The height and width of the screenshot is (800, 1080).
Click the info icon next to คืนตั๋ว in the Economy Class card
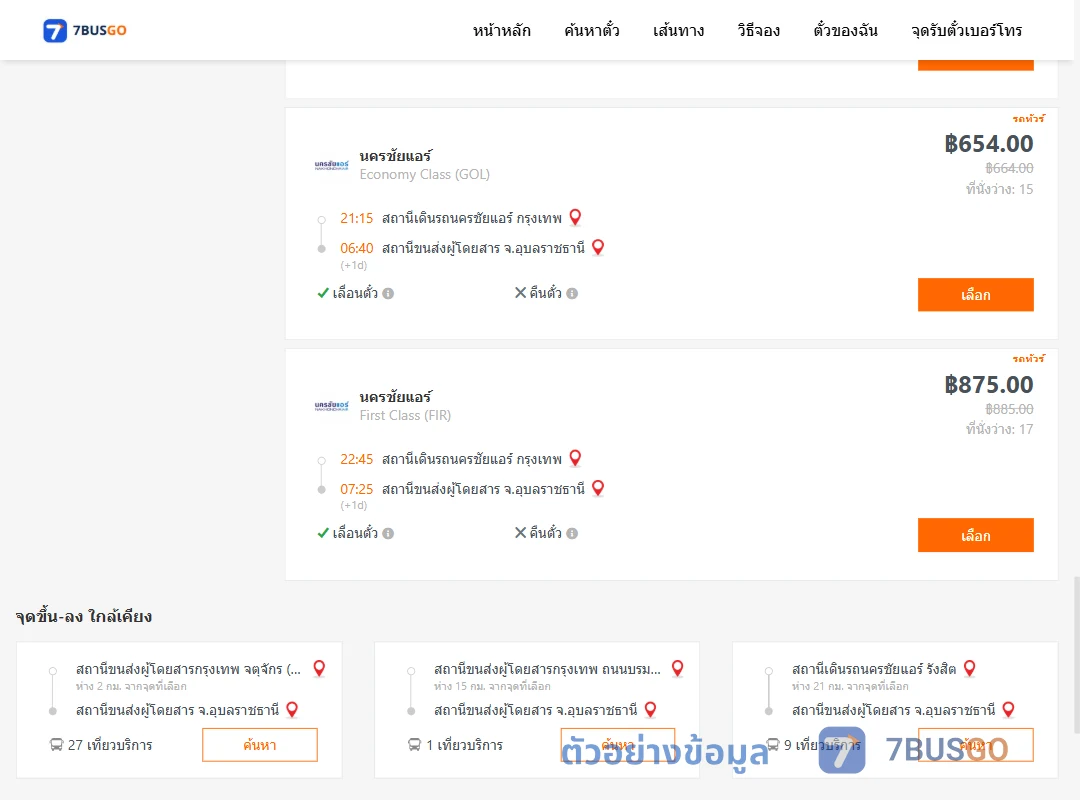point(572,294)
